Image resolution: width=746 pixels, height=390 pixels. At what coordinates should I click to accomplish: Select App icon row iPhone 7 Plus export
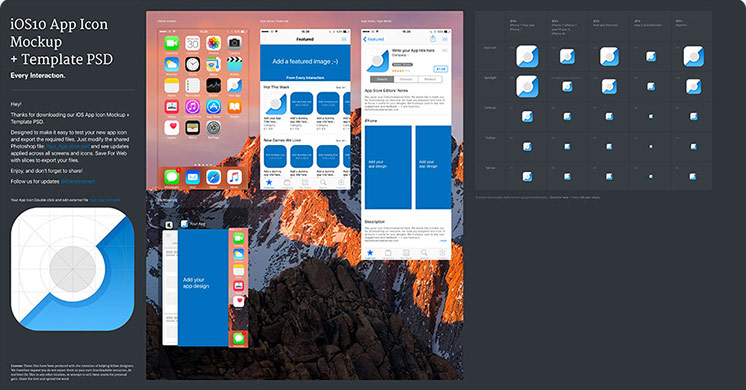point(527,56)
